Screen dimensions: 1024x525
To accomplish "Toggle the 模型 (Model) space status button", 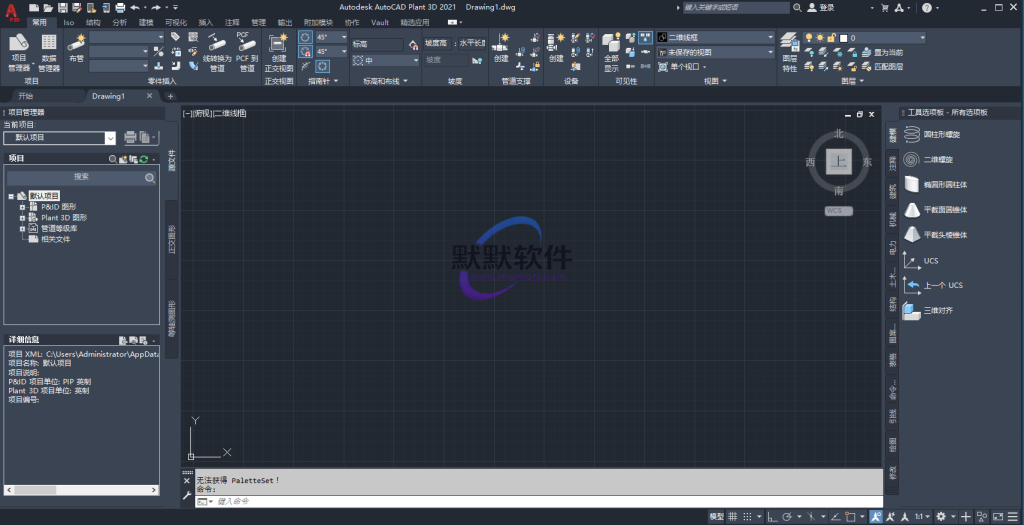I will coord(716,516).
